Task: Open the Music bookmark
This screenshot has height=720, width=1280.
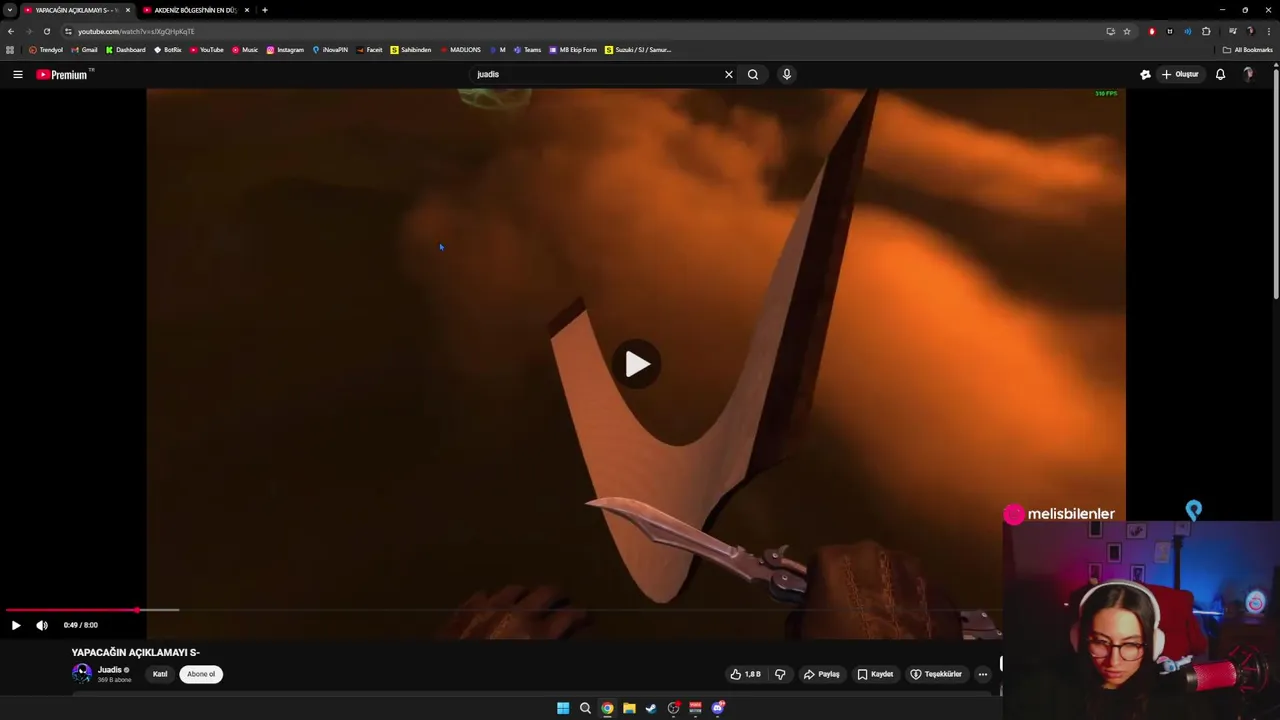Action: [244, 50]
